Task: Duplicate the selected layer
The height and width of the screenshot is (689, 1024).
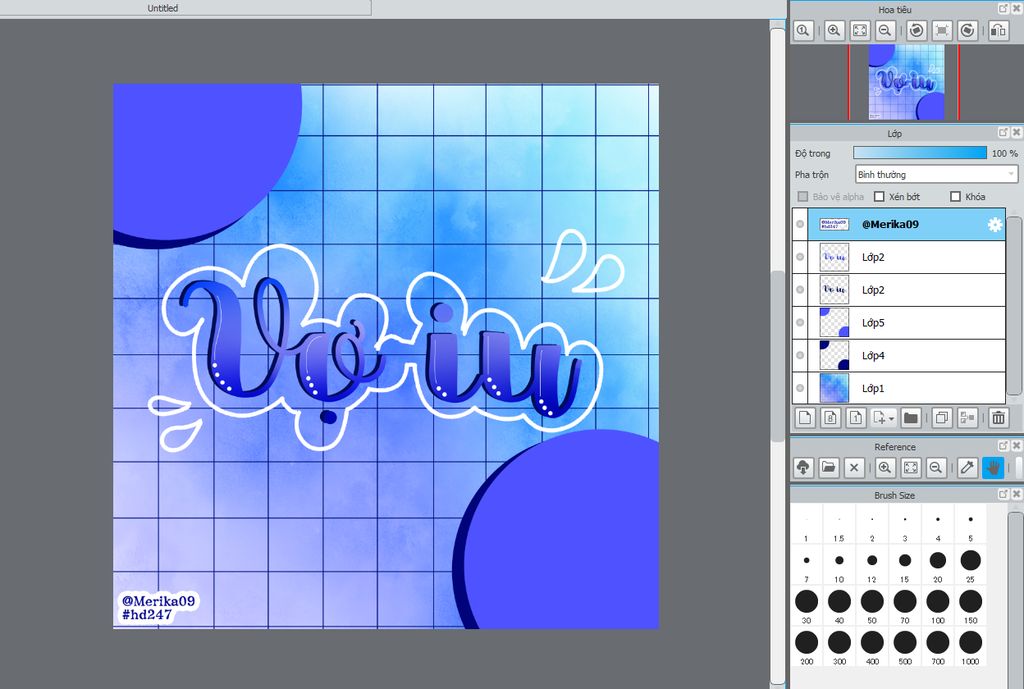Action: tap(942, 417)
